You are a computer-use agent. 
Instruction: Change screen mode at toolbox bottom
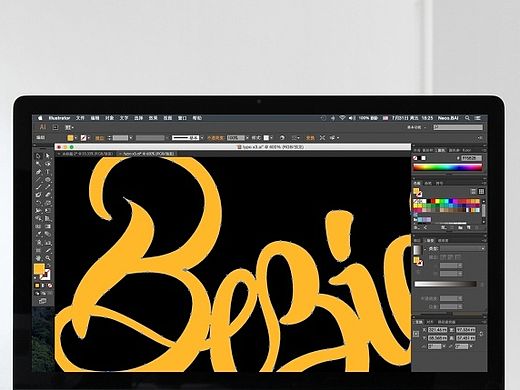click(x=42, y=301)
